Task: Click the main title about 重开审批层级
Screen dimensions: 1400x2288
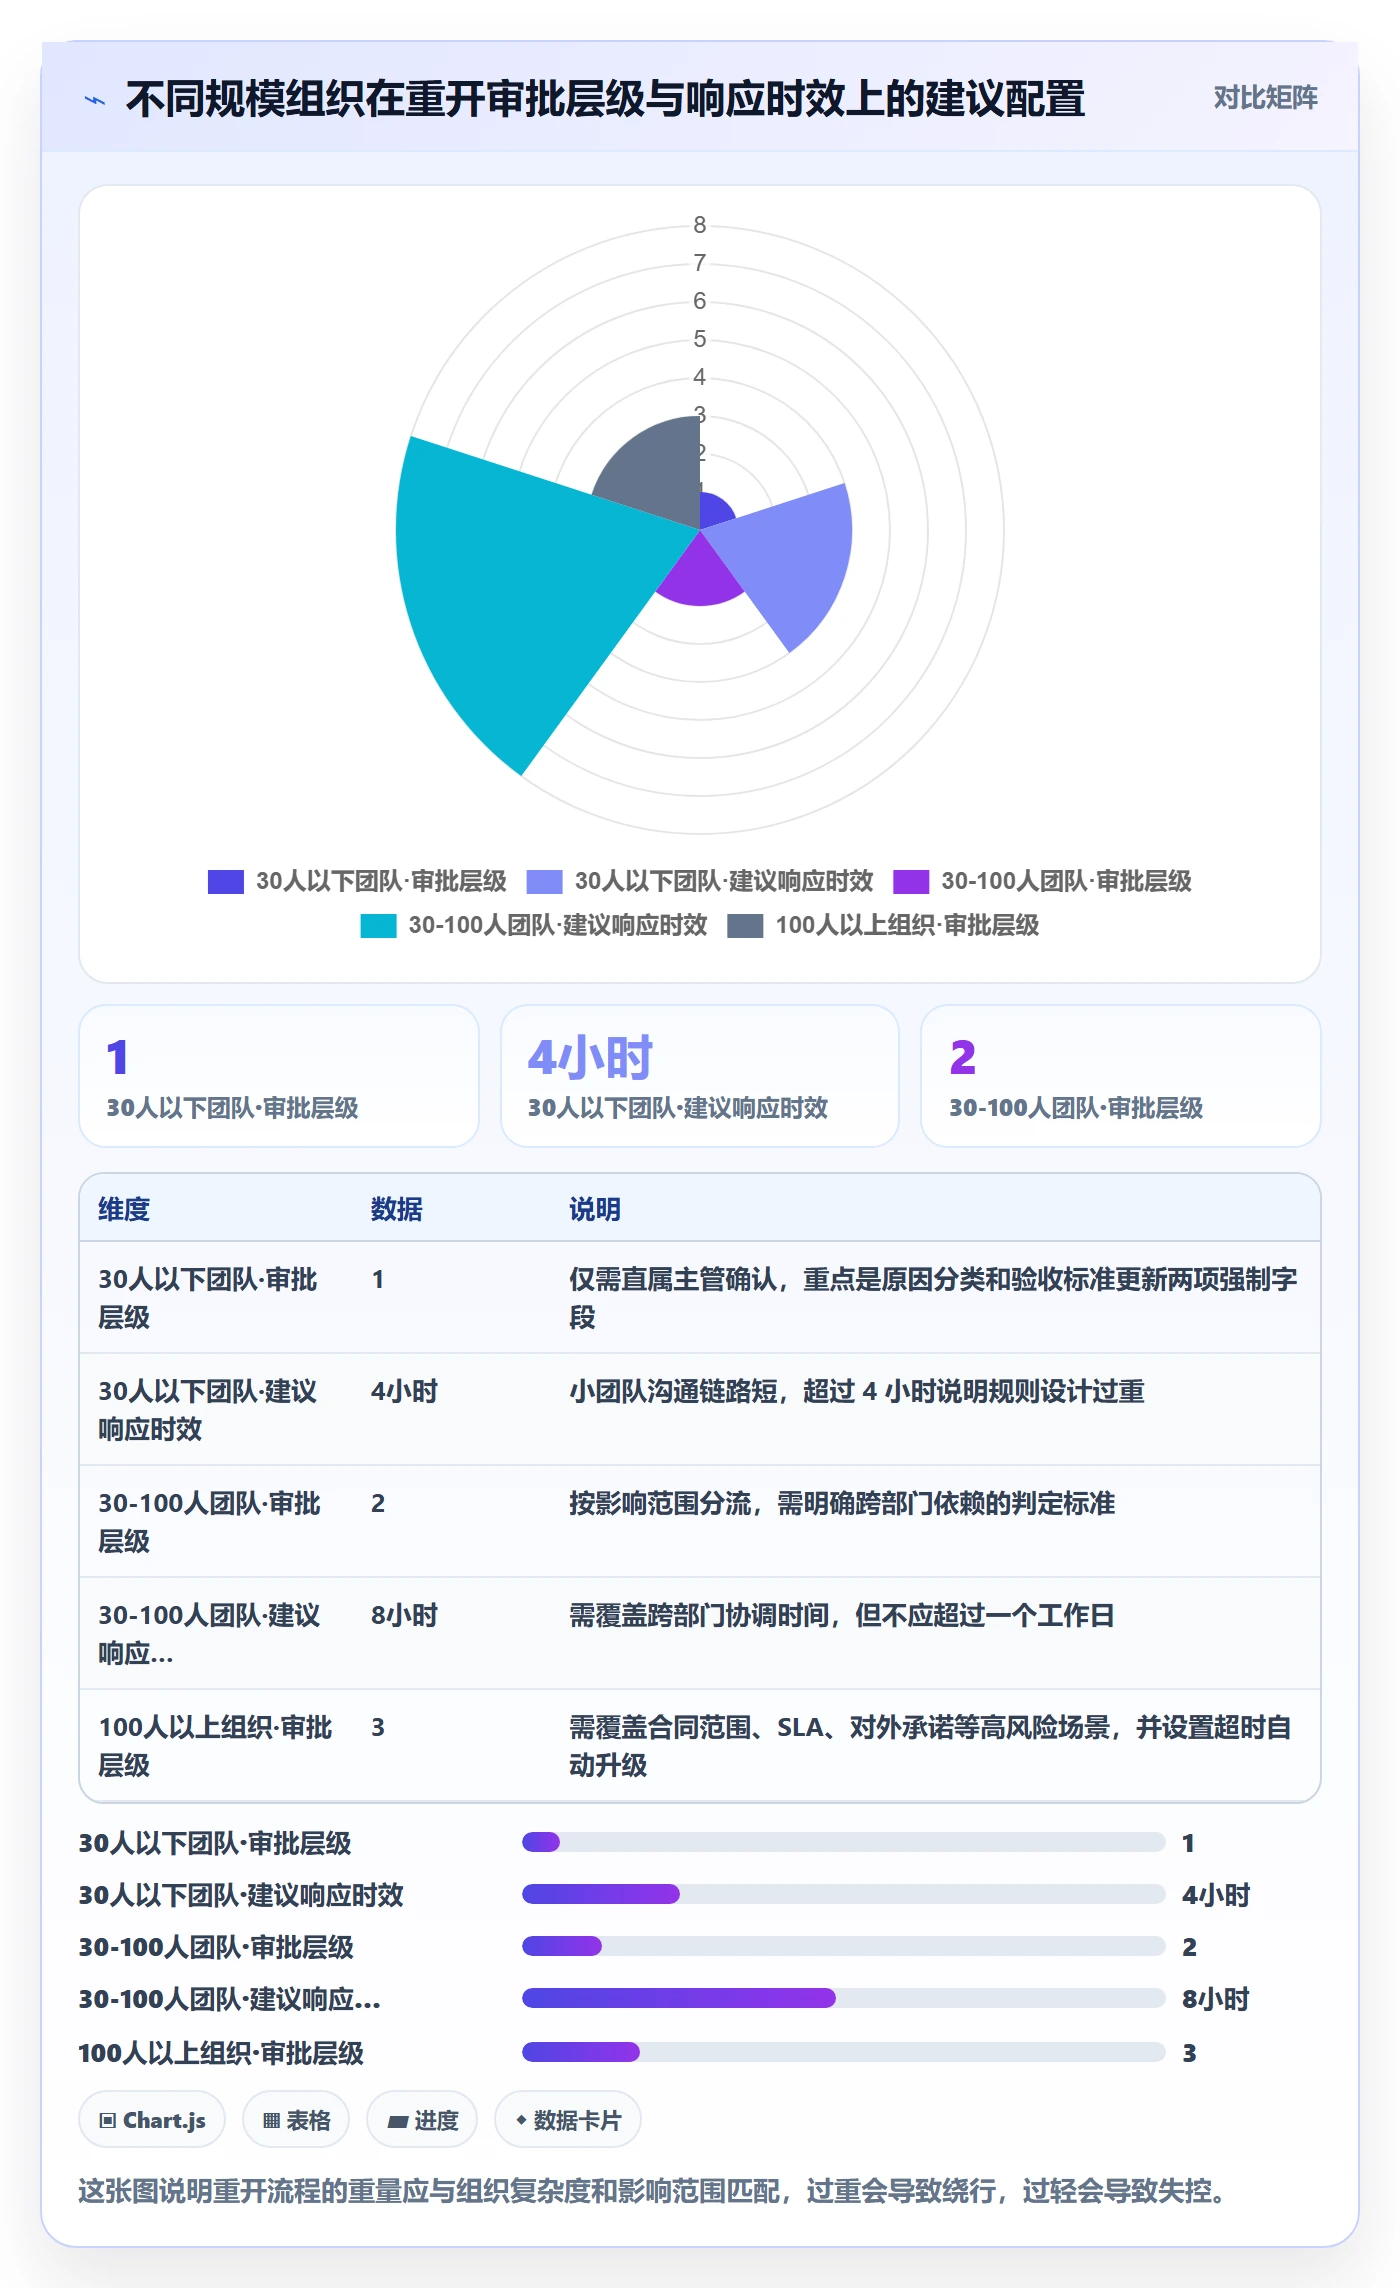Action: 605,100
